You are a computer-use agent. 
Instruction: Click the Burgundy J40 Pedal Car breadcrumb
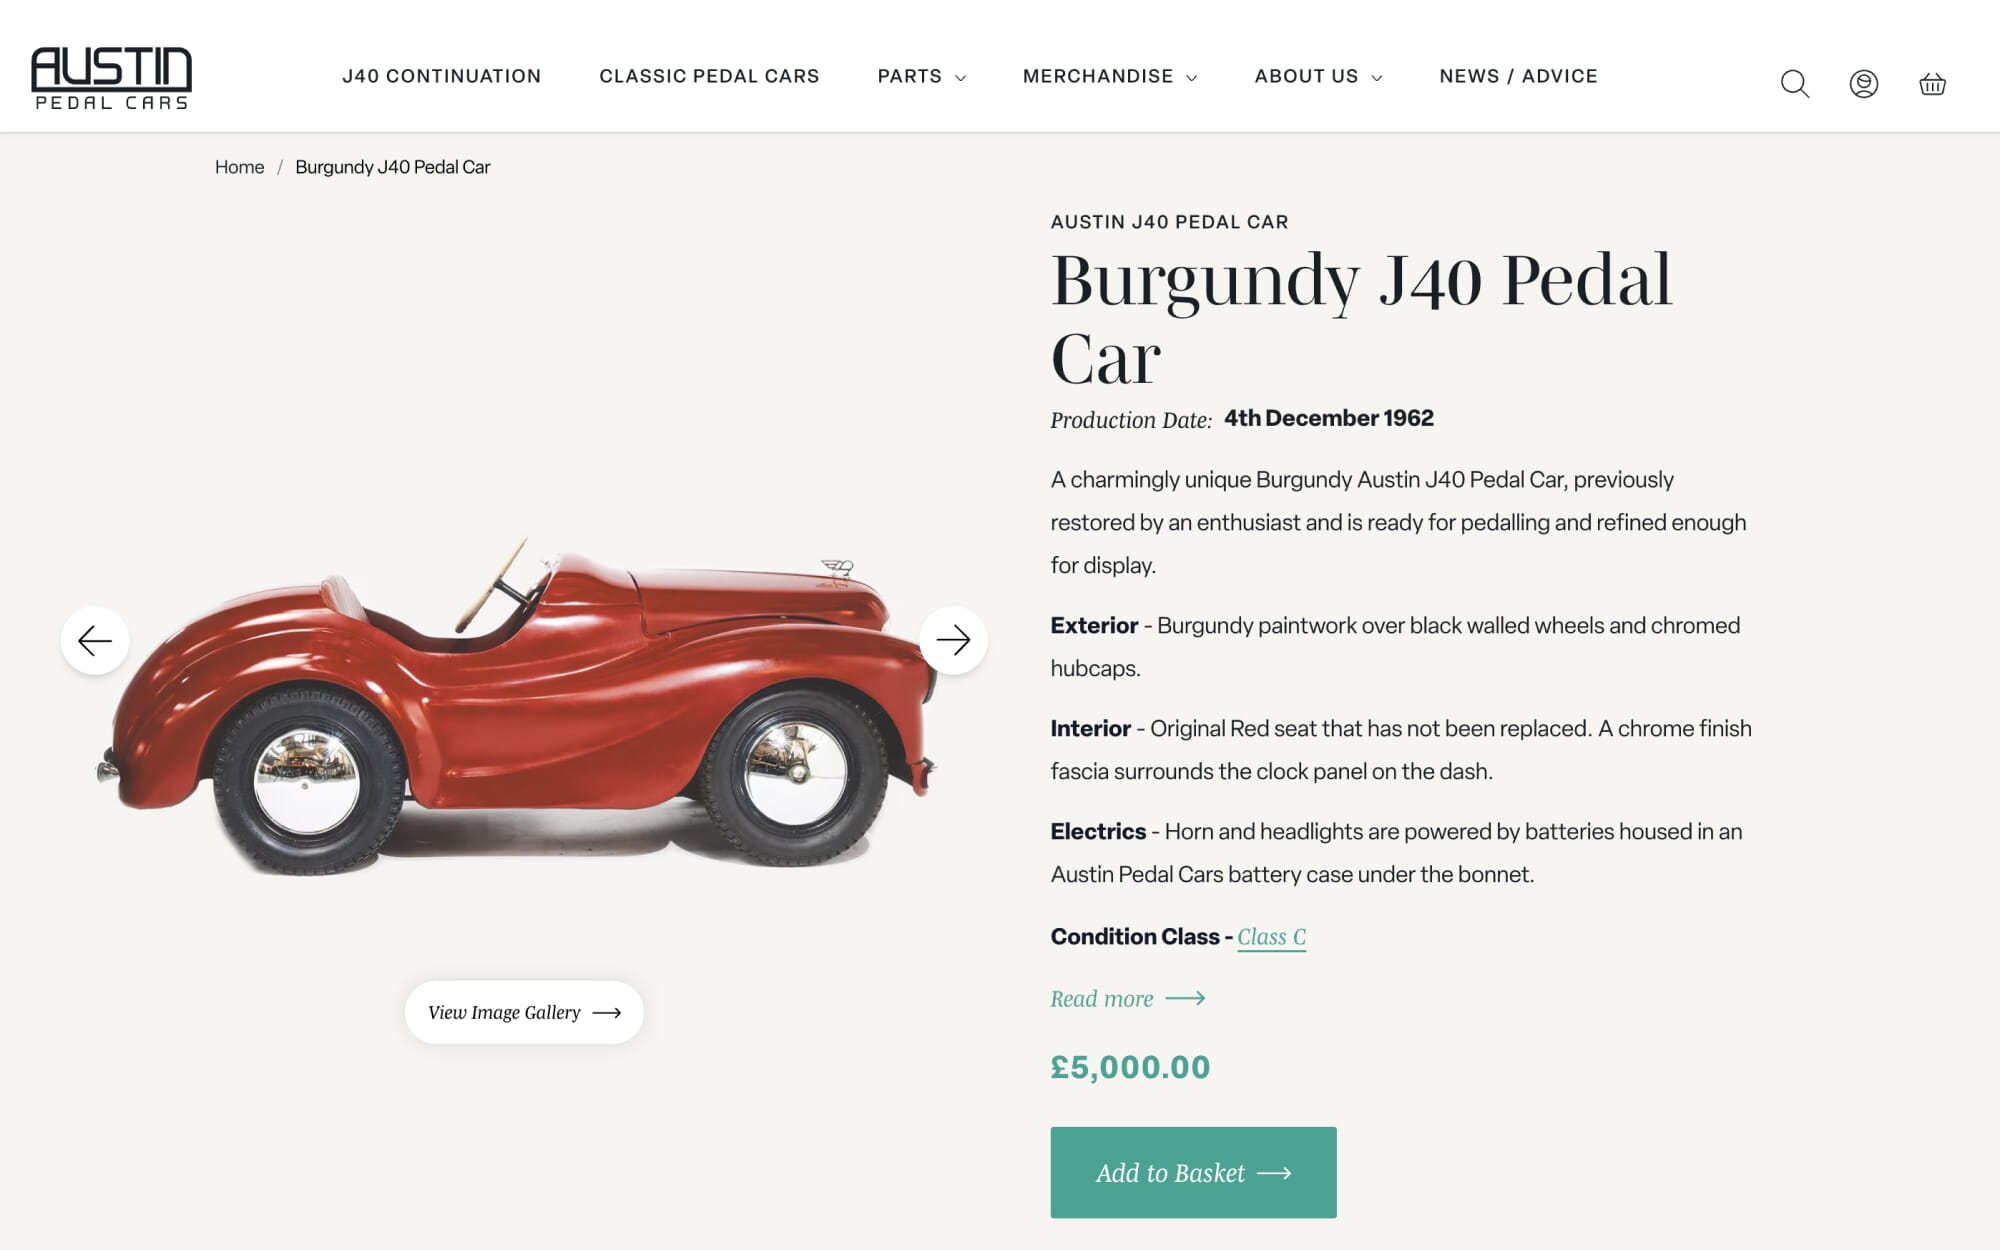(x=392, y=167)
